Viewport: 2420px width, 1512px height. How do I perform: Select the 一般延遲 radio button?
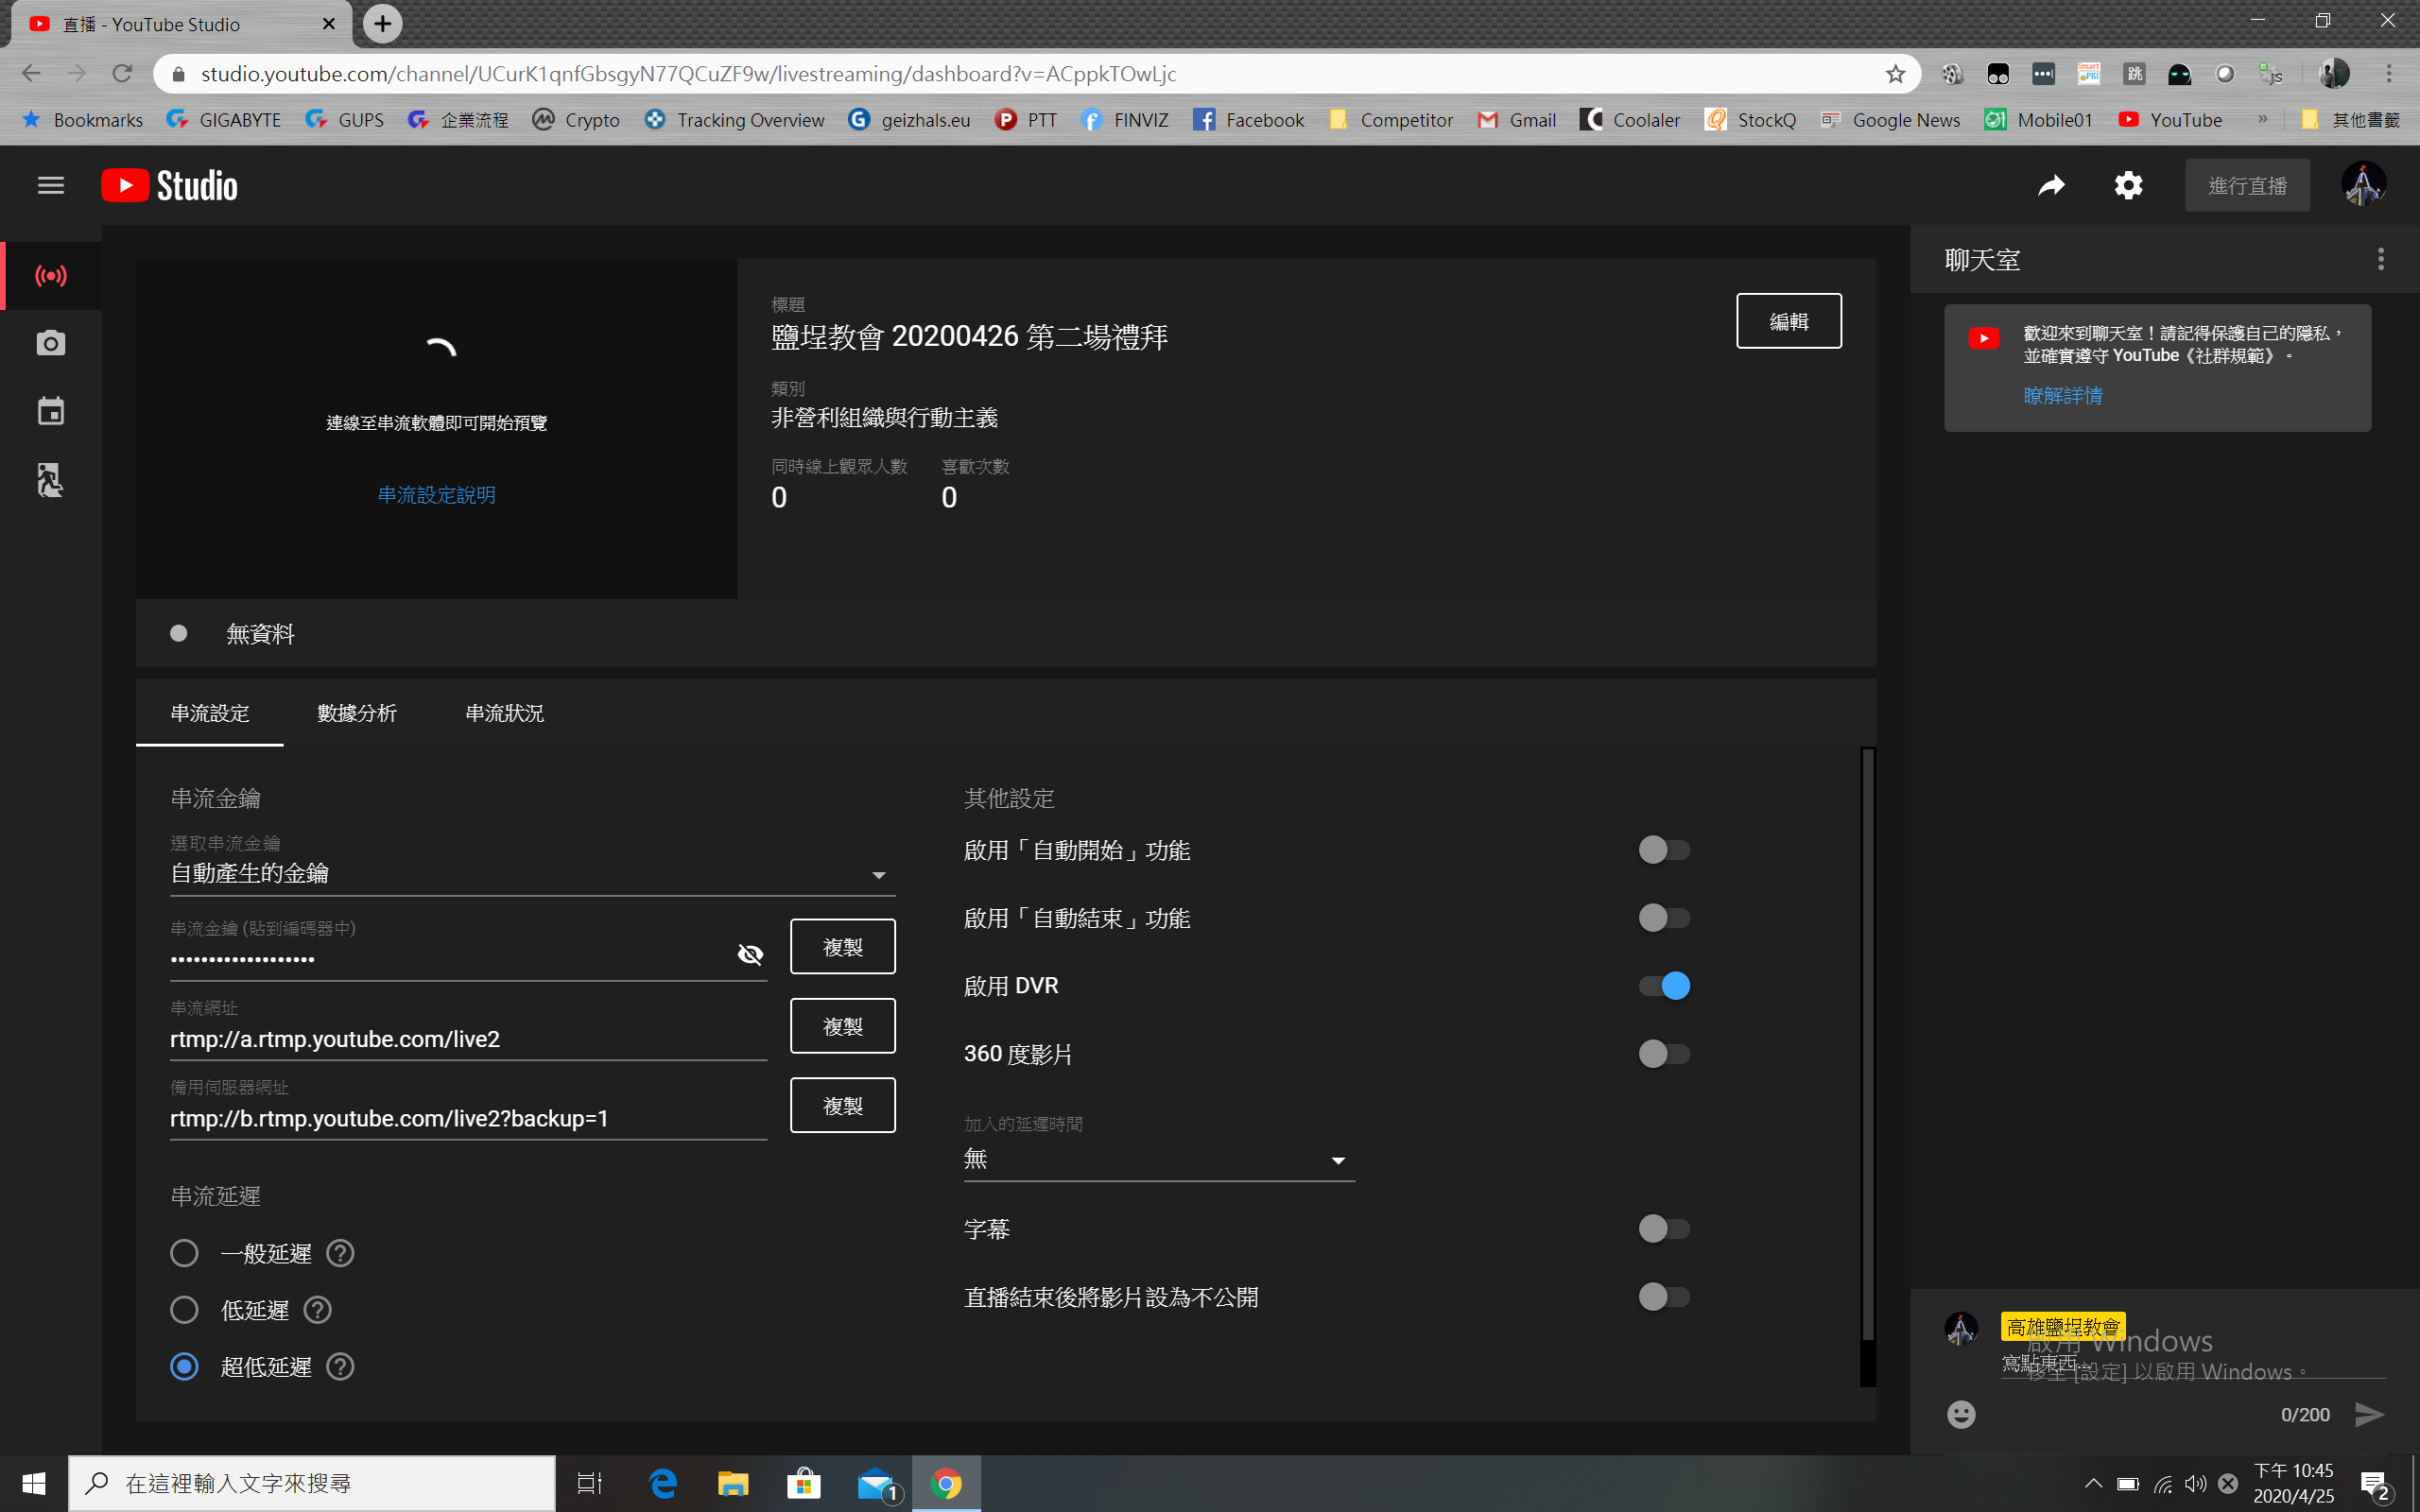pyautogui.click(x=185, y=1254)
